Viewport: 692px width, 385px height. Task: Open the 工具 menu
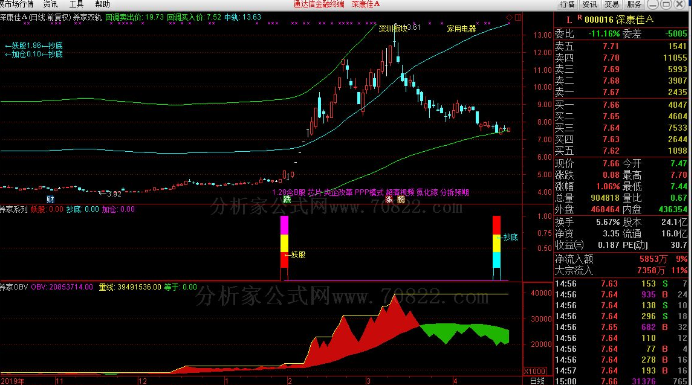[76, 4]
